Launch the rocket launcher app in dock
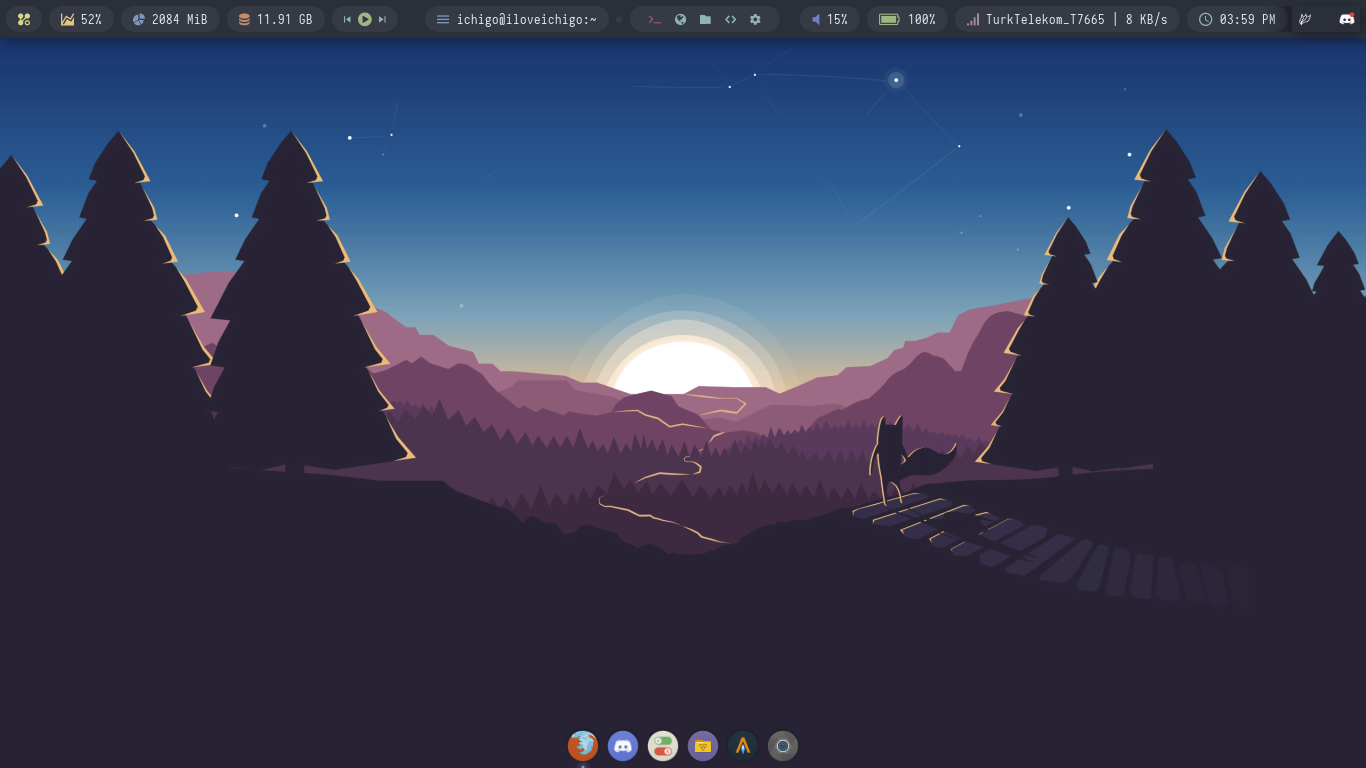This screenshot has height=768, width=1366. pyautogui.click(x=743, y=745)
